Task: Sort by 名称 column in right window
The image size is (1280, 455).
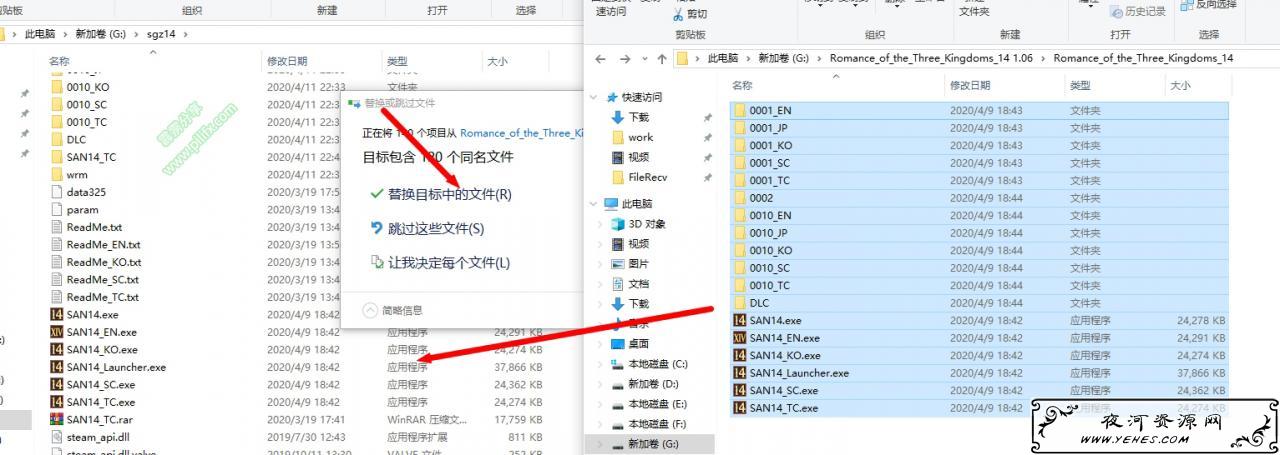Action: [742, 85]
